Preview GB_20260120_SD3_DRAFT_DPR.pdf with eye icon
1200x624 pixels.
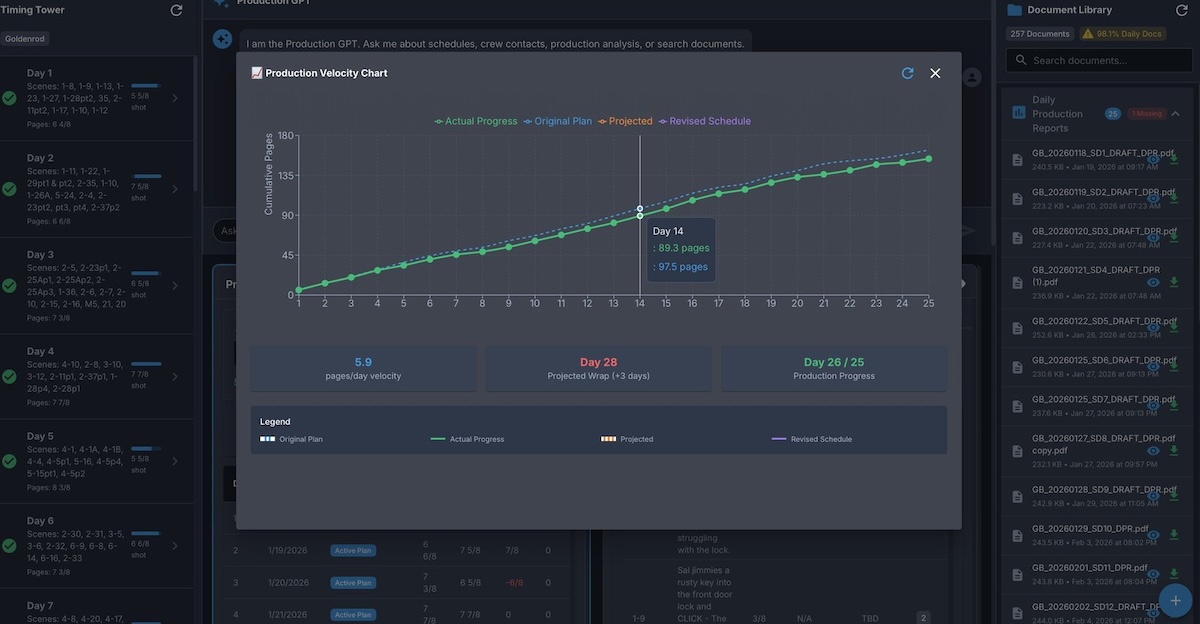click(1153, 237)
